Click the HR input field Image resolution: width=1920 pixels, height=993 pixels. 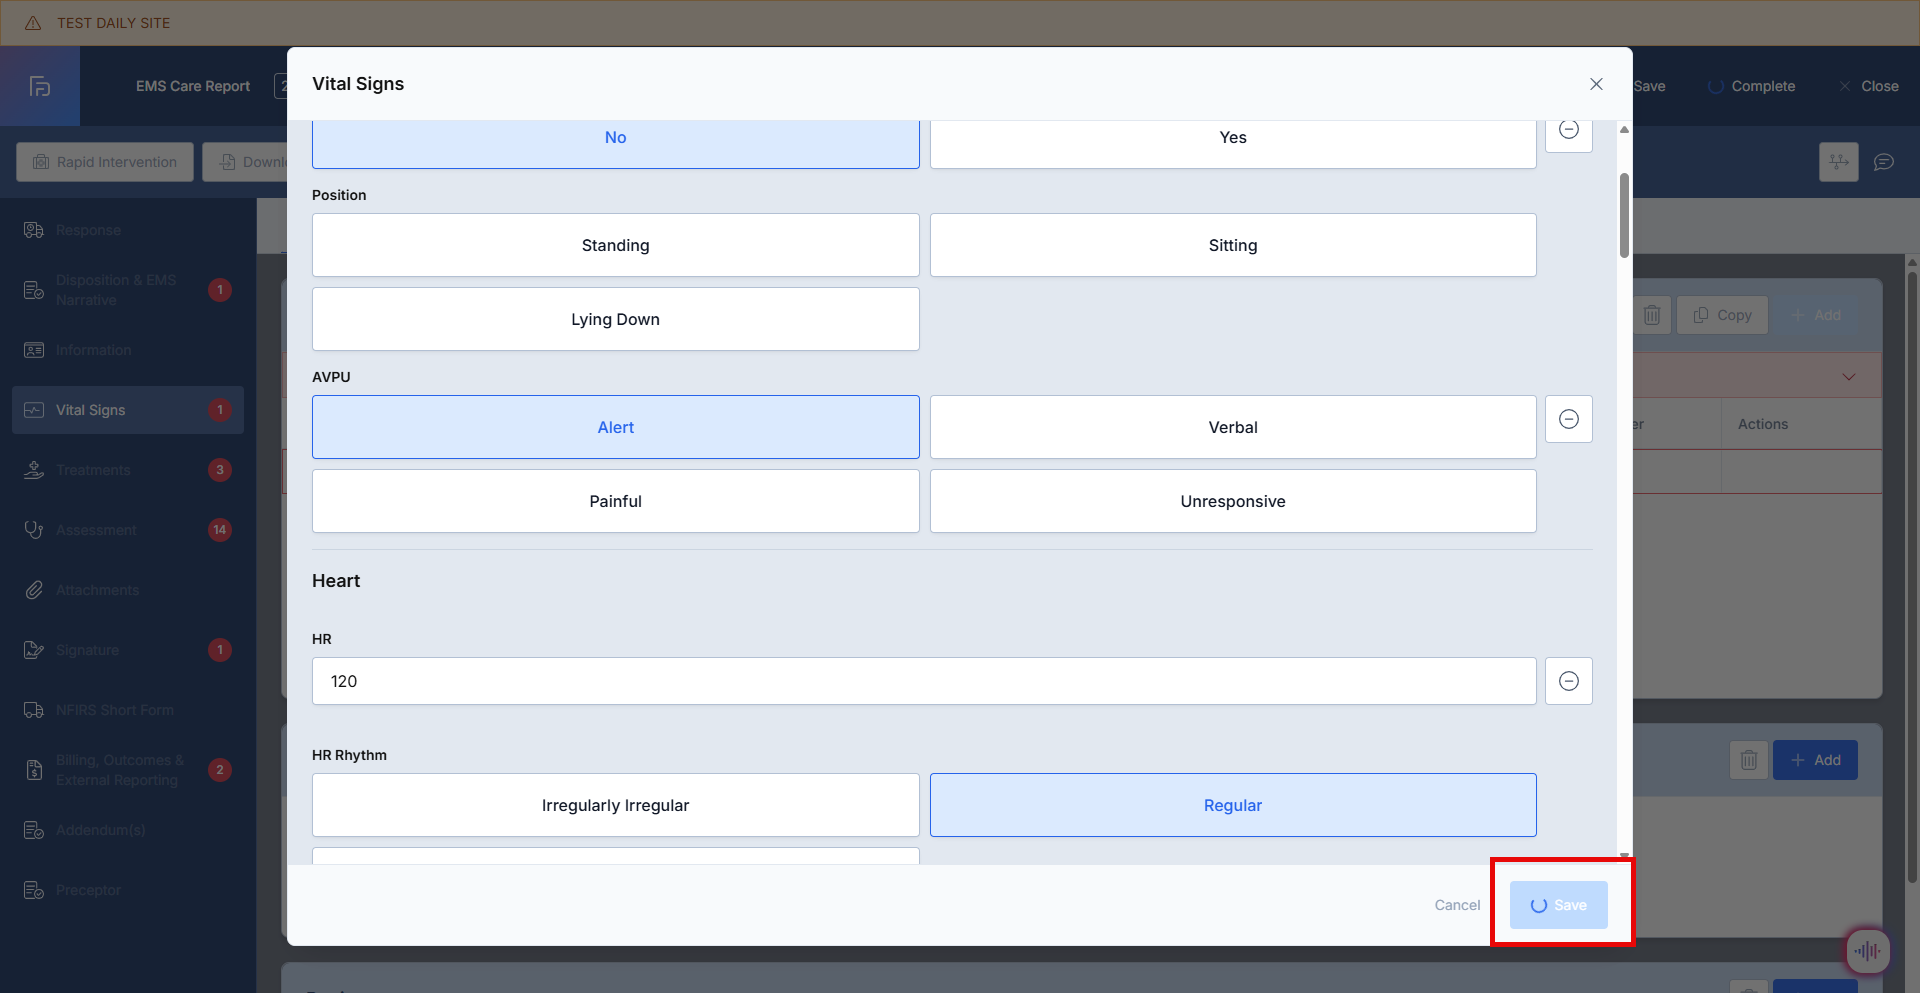(923, 681)
